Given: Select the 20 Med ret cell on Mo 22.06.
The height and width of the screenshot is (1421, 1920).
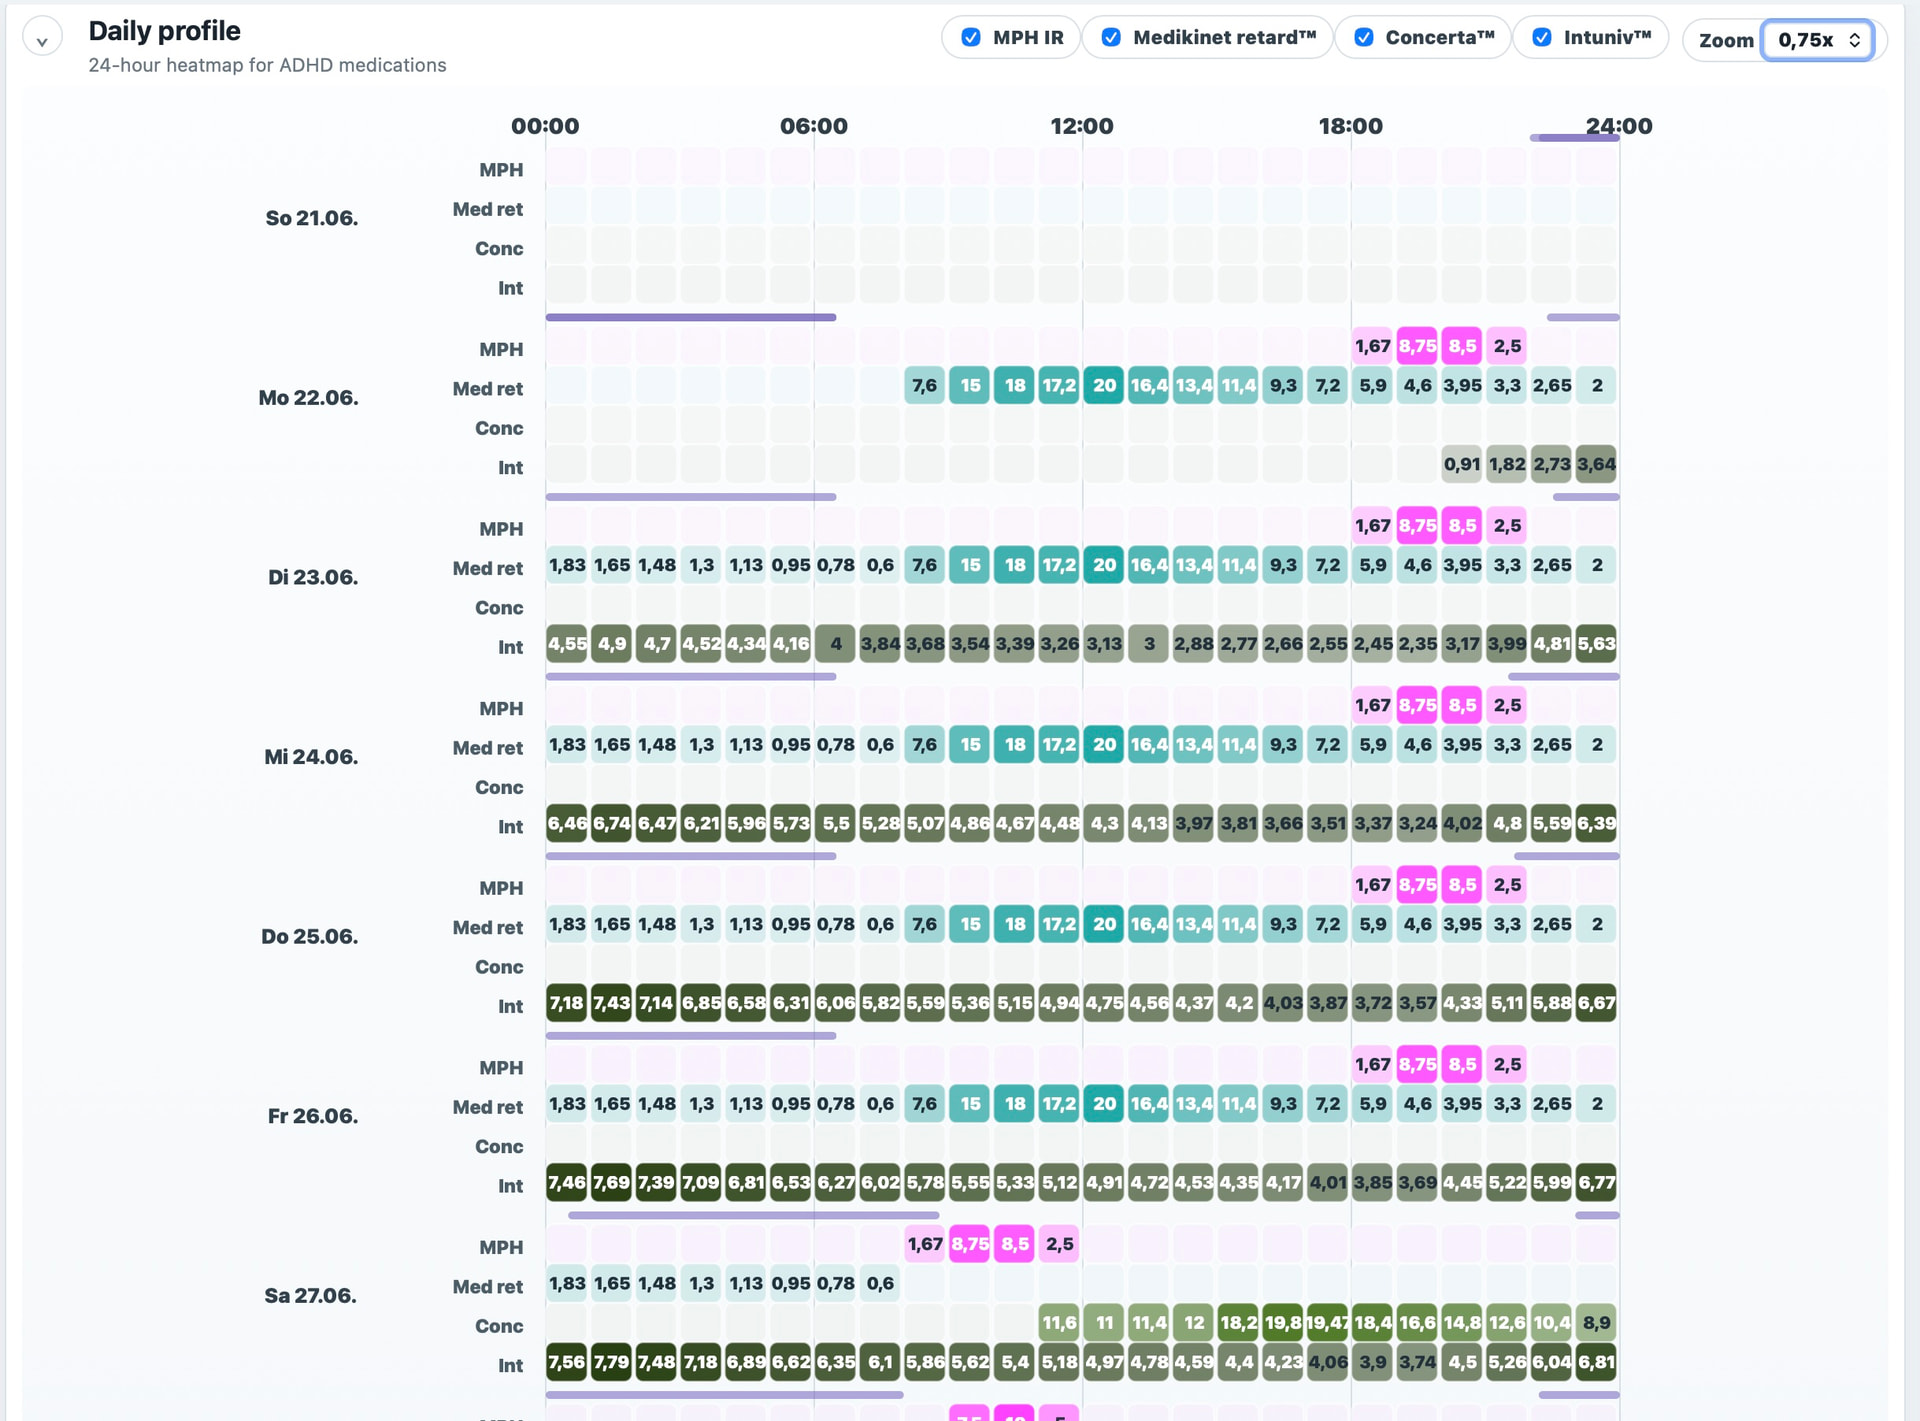Looking at the screenshot, I should pyautogui.click(x=1104, y=386).
